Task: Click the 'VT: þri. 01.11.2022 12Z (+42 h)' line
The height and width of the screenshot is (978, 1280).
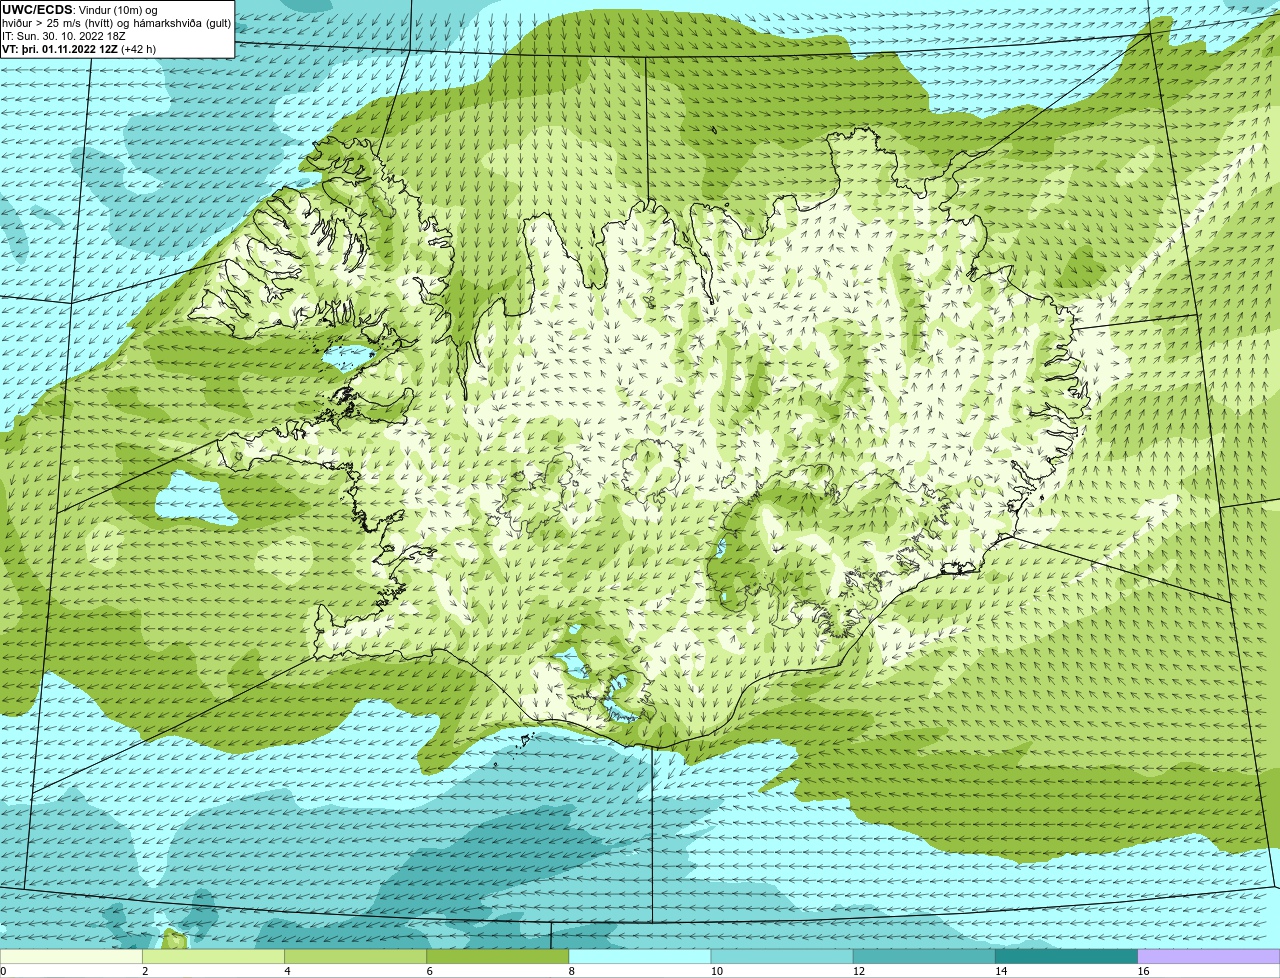Action: tap(79, 48)
